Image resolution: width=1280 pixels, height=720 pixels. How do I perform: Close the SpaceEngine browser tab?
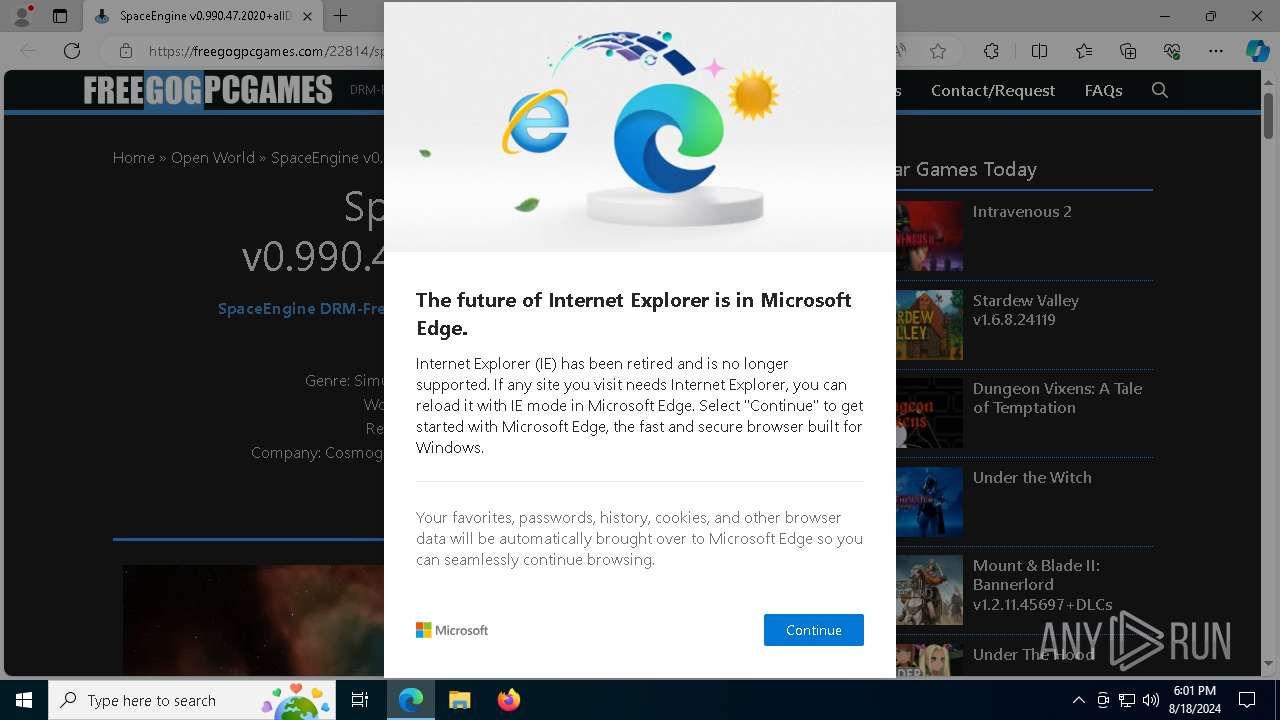[x=307, y=16]
